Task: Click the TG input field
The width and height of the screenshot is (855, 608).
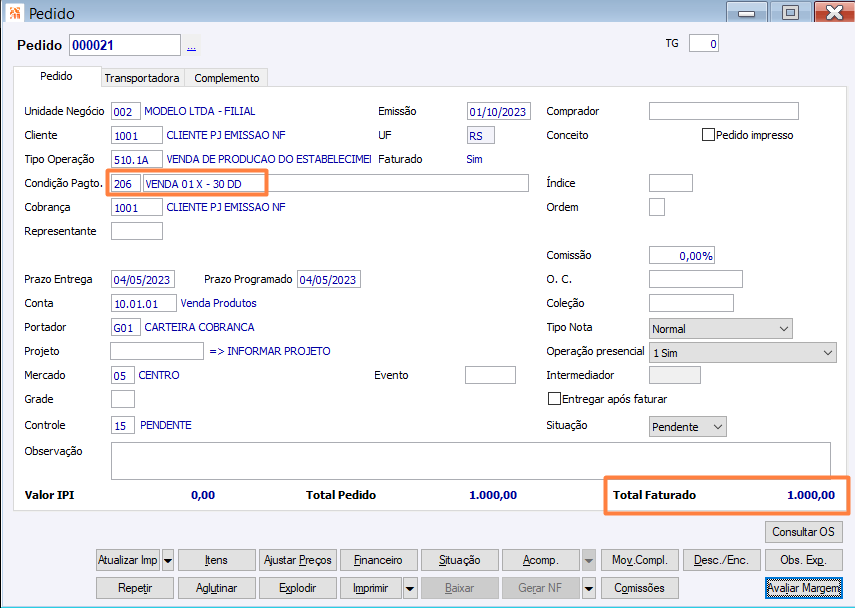Action: pyautogui.click(x=704, y=44)
